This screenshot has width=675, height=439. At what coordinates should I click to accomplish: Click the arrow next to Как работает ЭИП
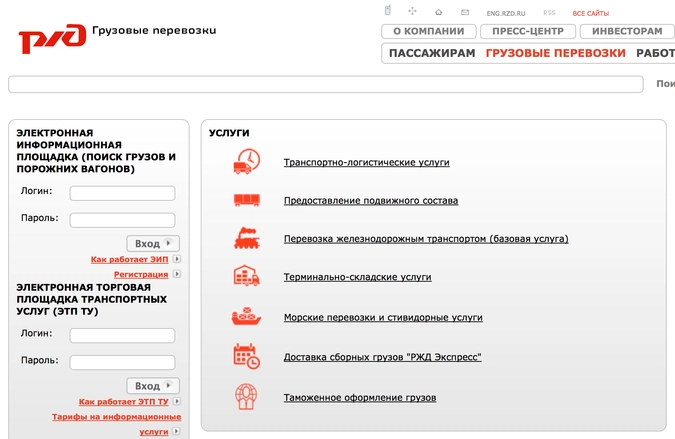coord(177,260)
